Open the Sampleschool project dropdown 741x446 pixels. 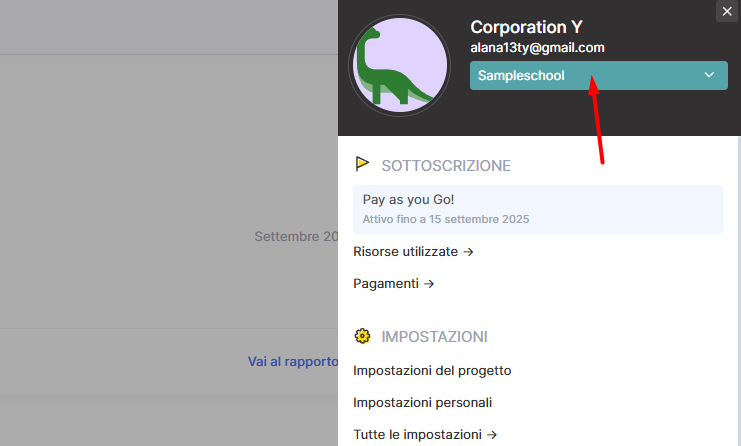[x=598, y=76]
